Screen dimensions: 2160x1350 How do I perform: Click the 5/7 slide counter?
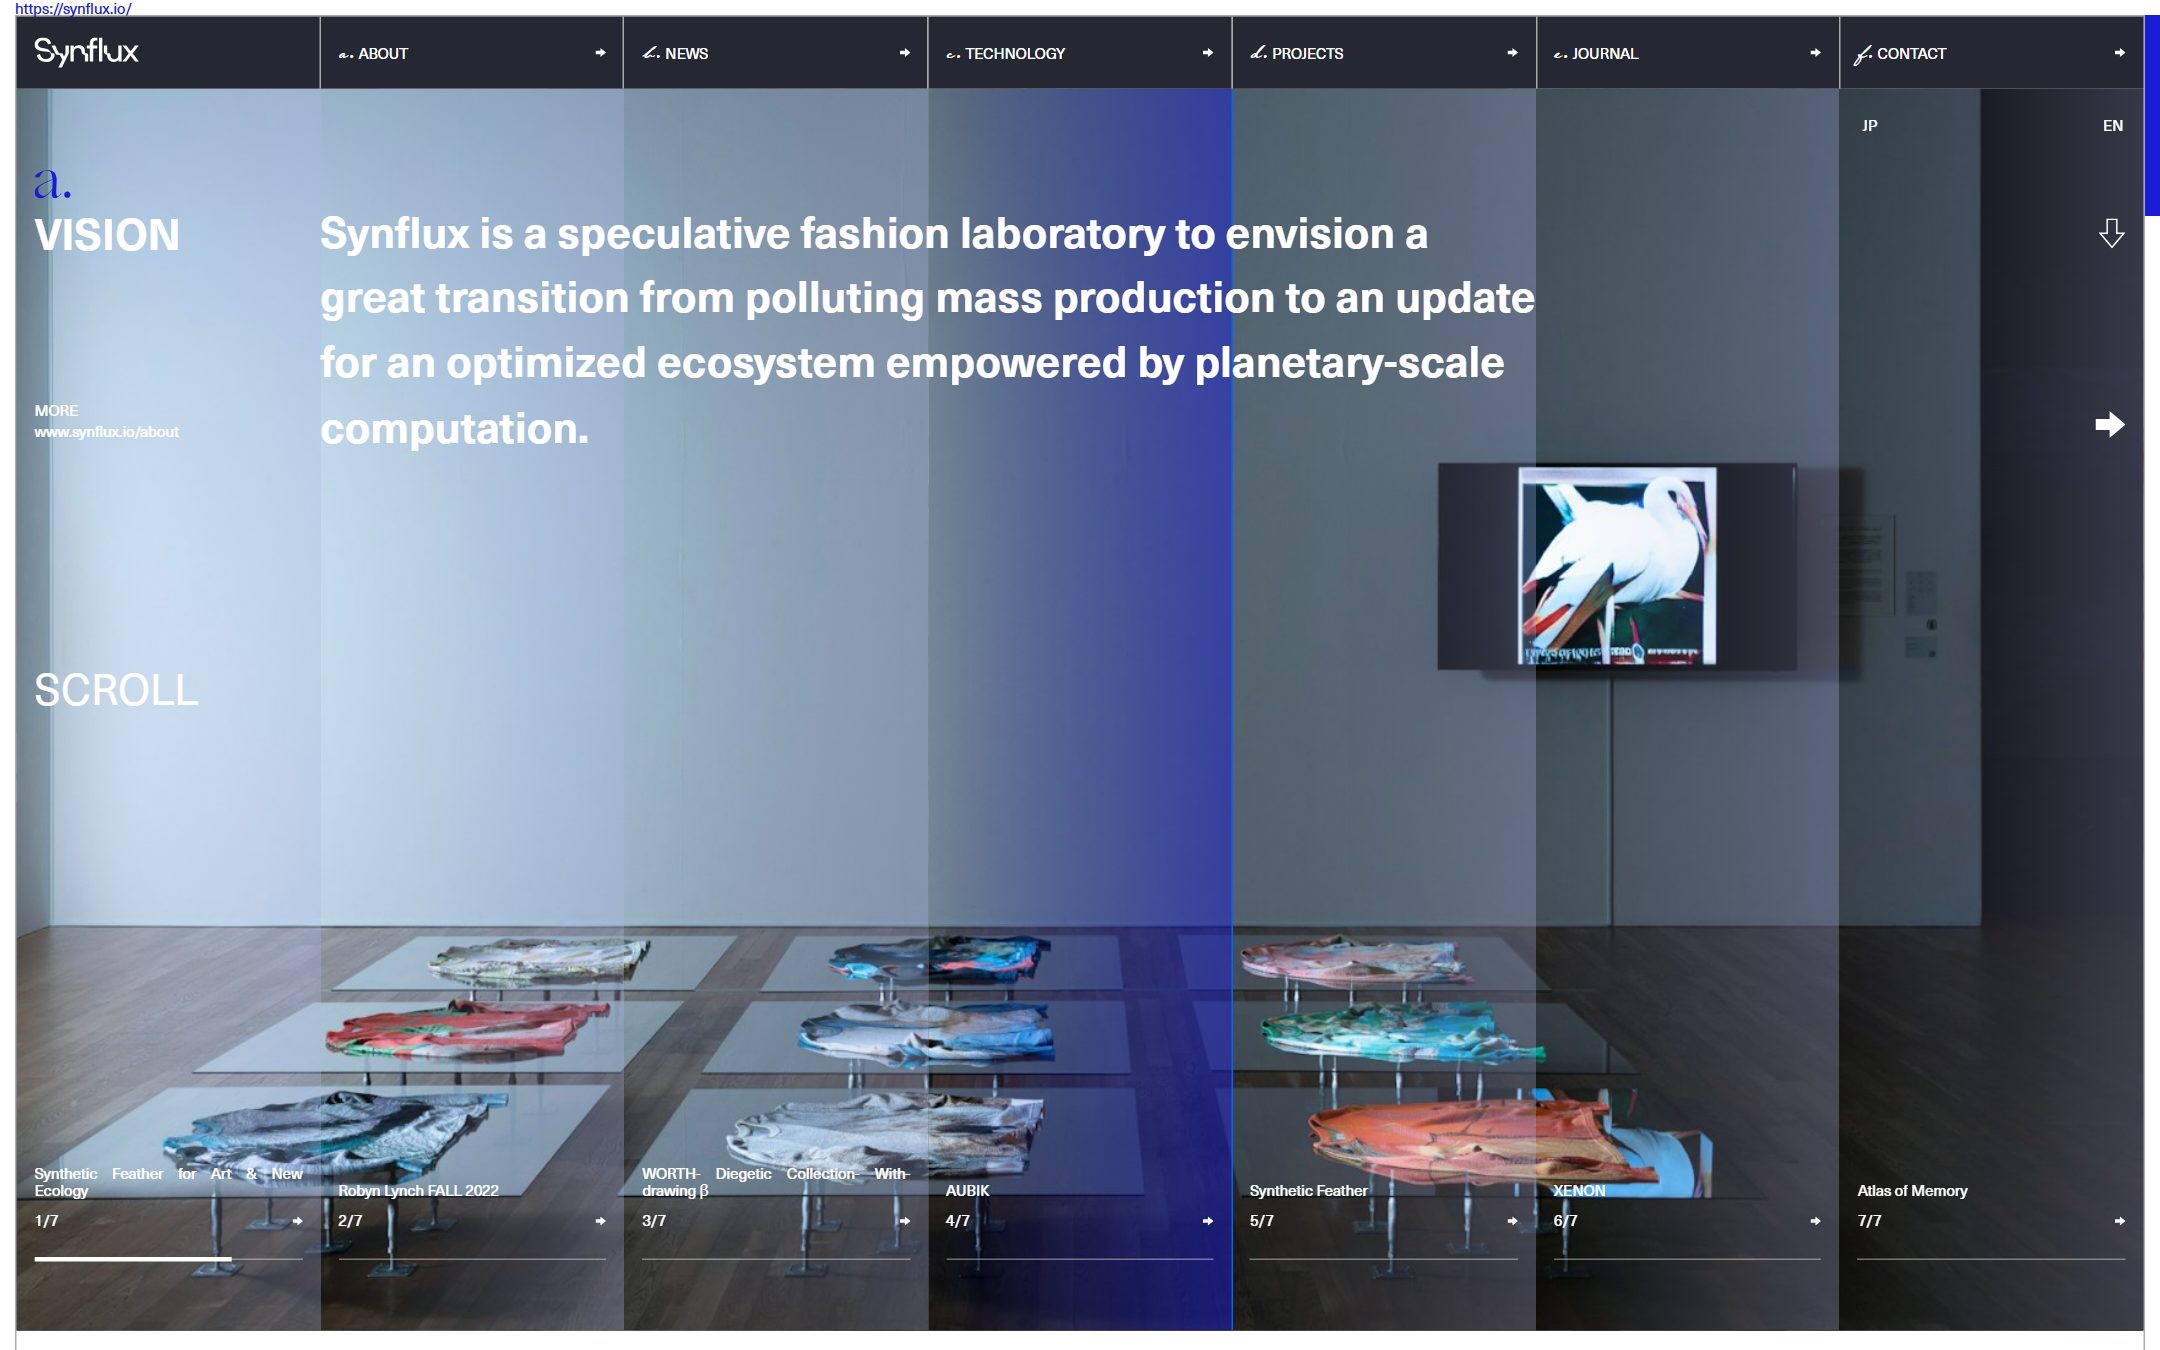tap(1261, 1221)
